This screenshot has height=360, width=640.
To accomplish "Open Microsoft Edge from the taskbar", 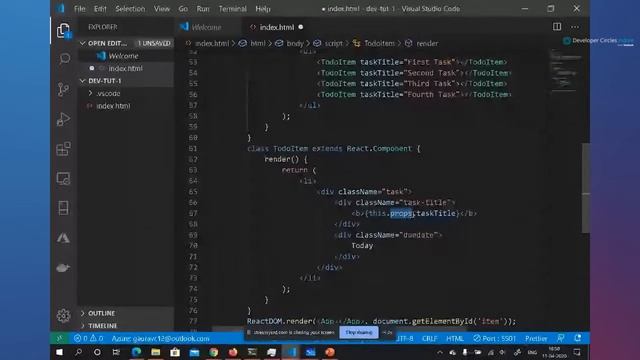I will point(136,352).
